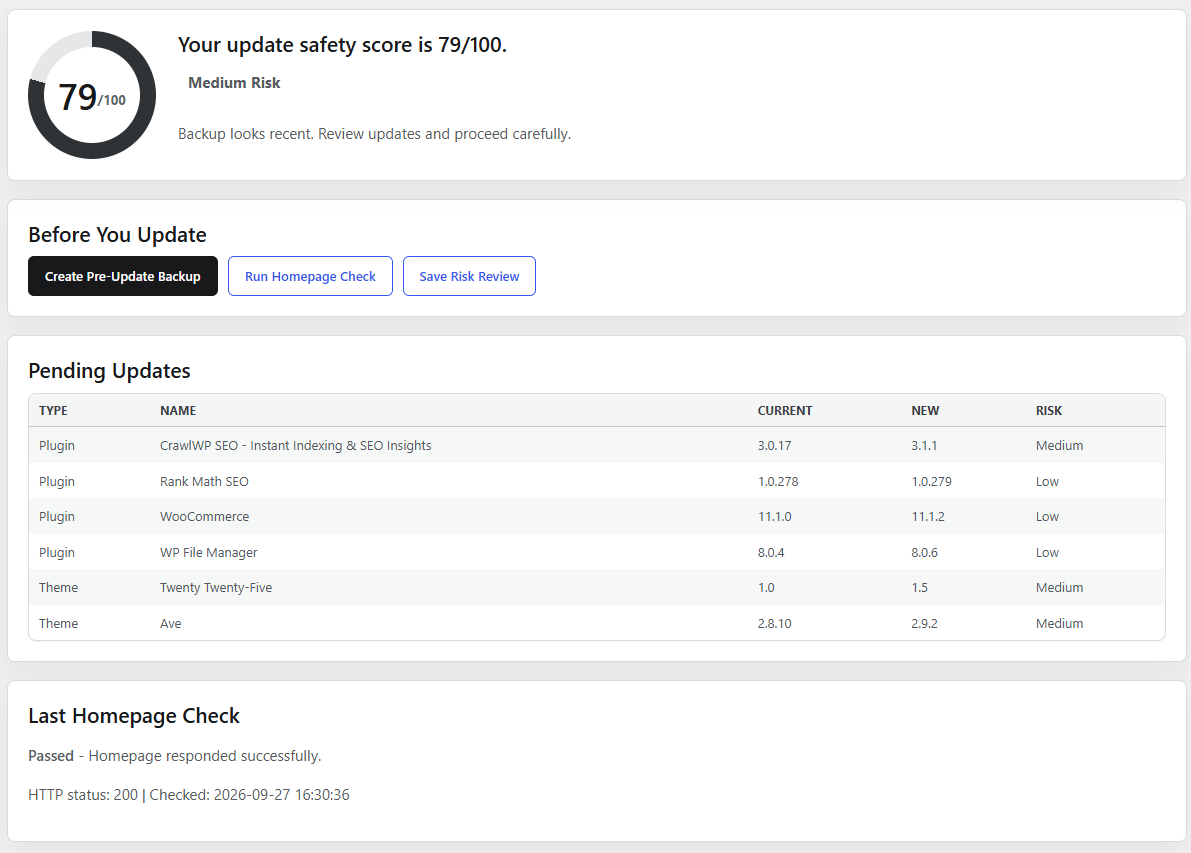Screen dimensions: 1191x853
Task: Click current version 1.0.278 cell
Action: coord(778,481)
